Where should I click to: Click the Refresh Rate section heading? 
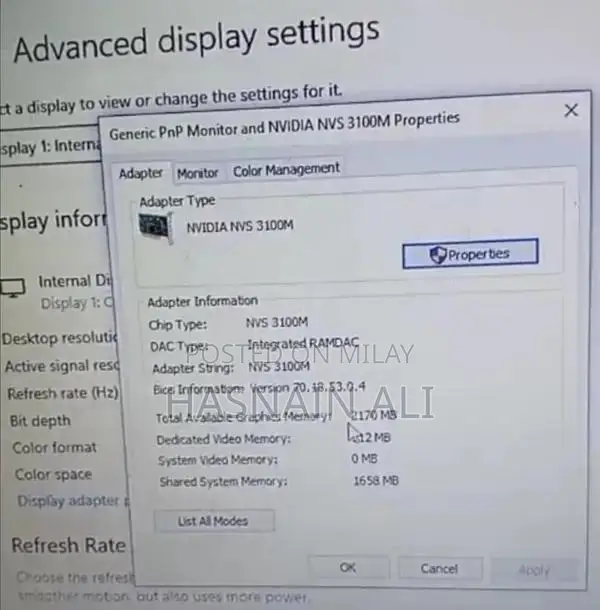click(x=68, y=545)
